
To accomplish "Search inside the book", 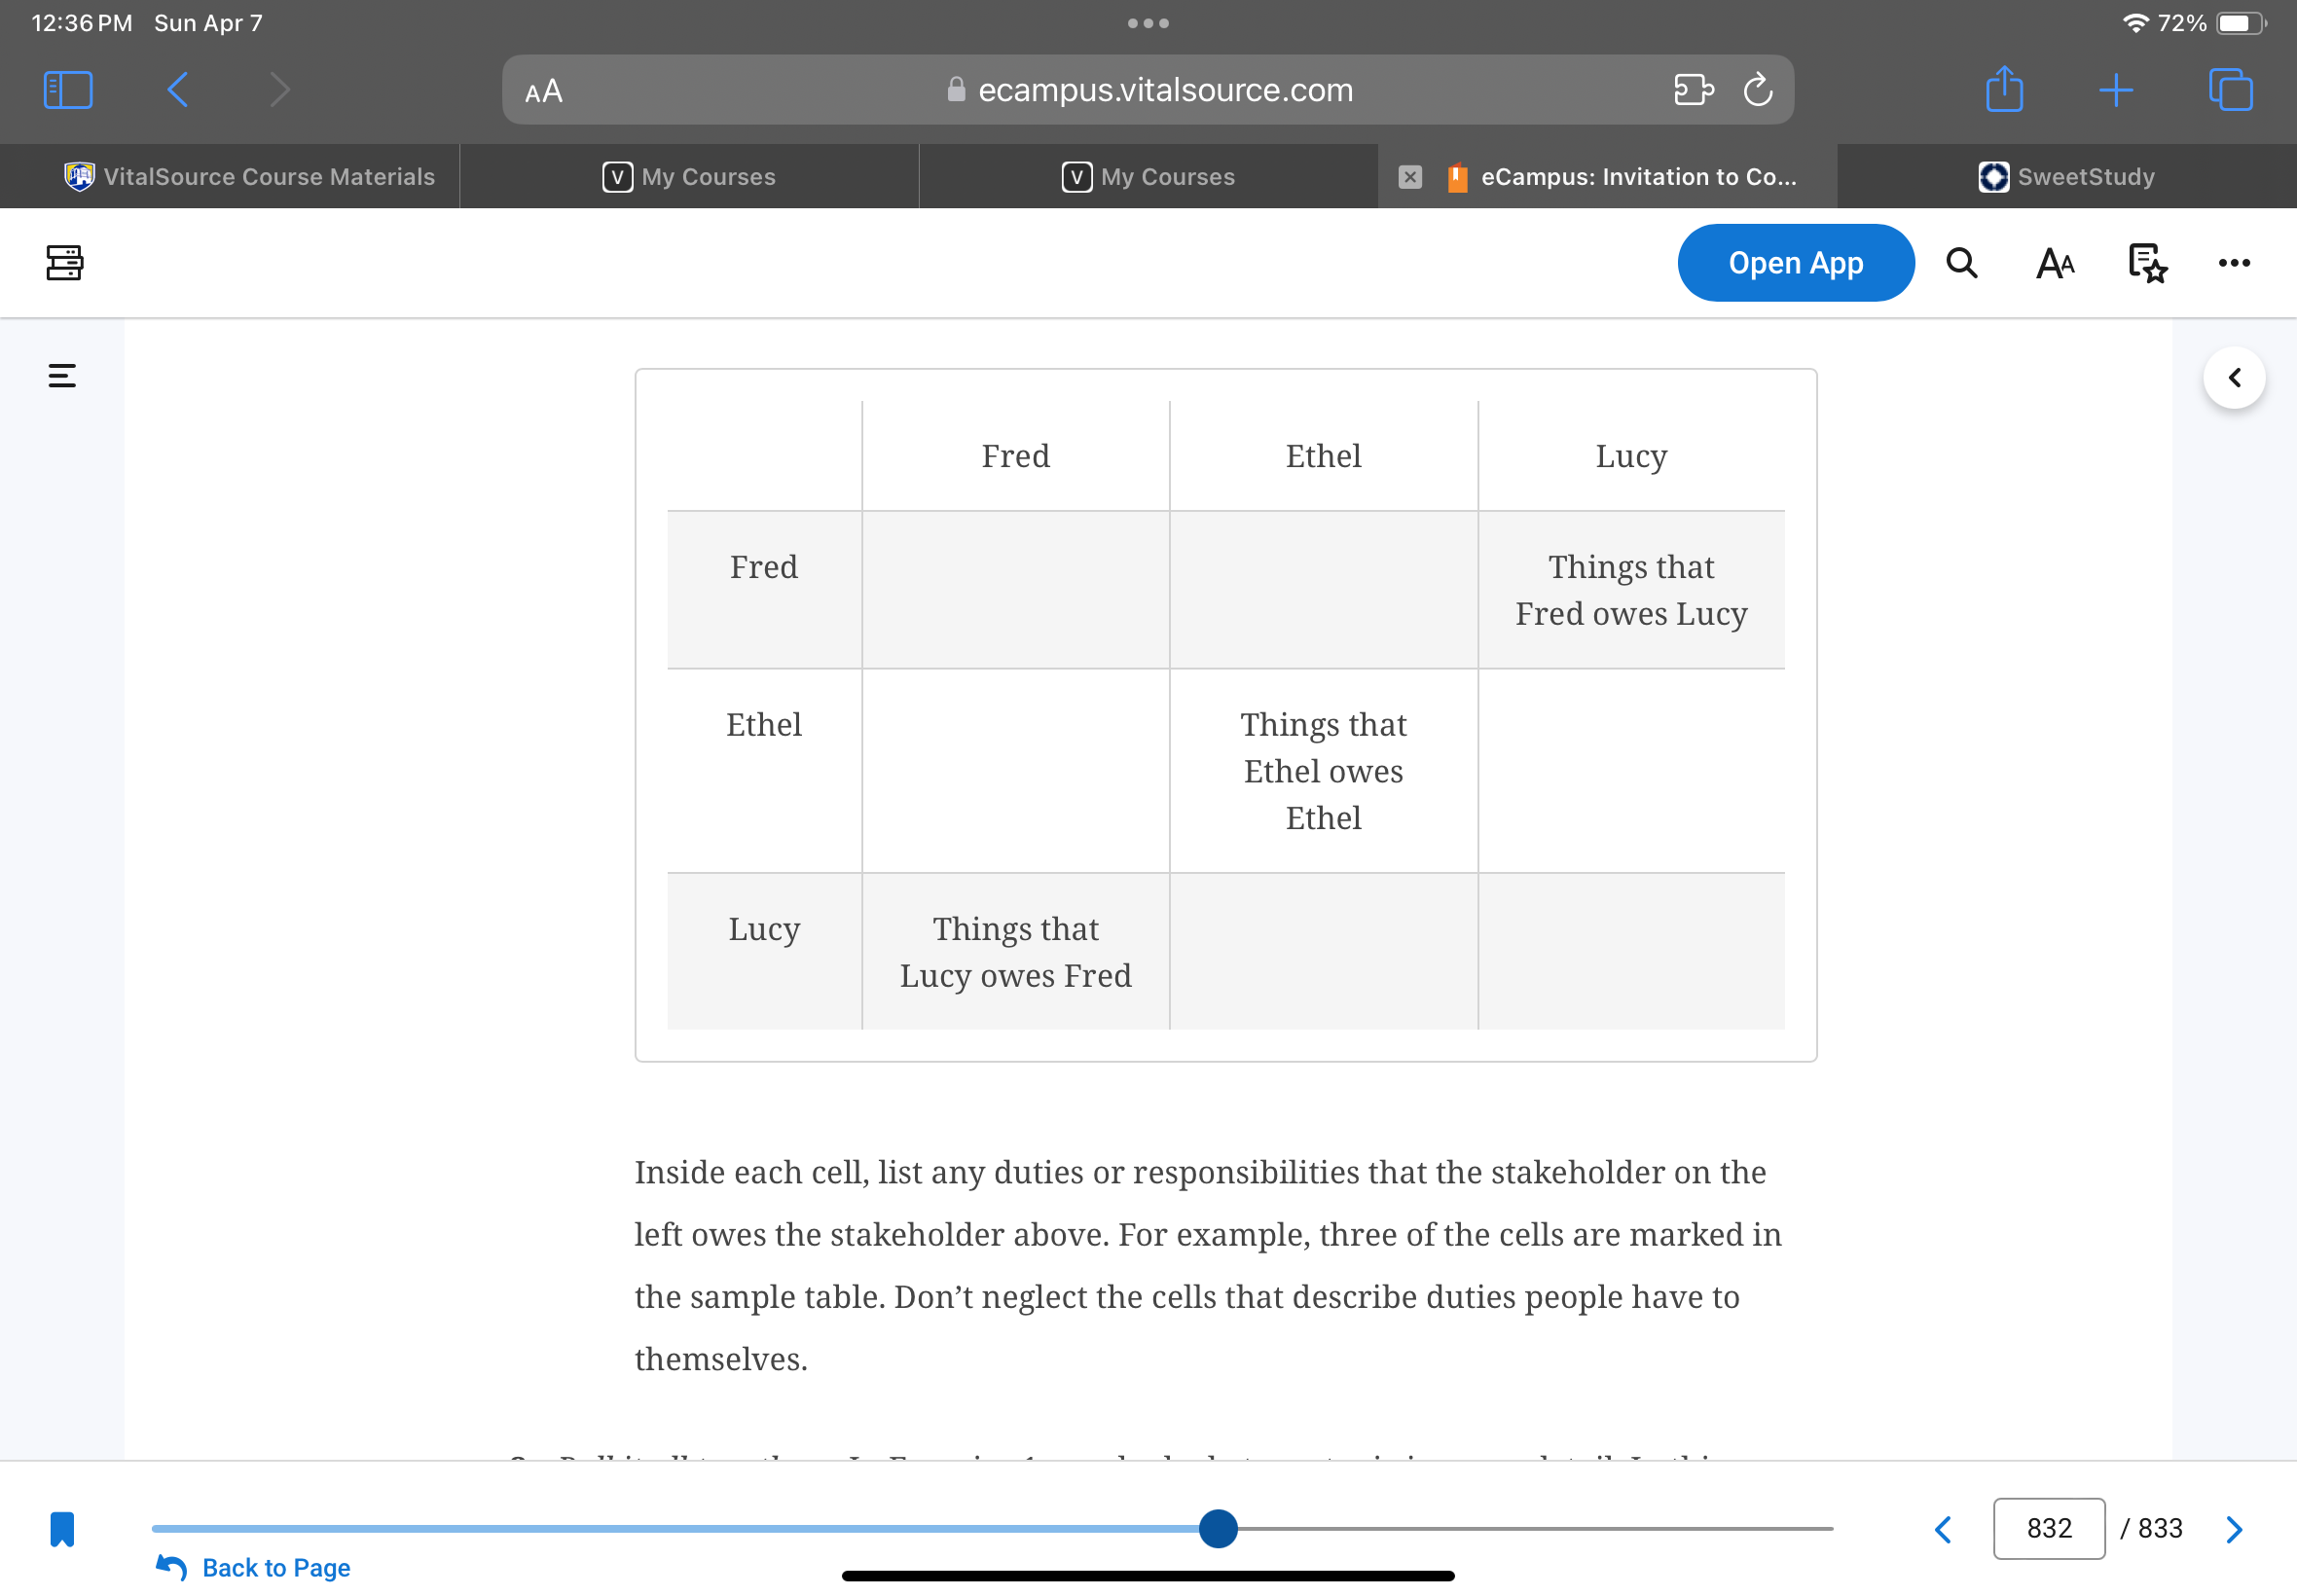I will coord(1962,263).
